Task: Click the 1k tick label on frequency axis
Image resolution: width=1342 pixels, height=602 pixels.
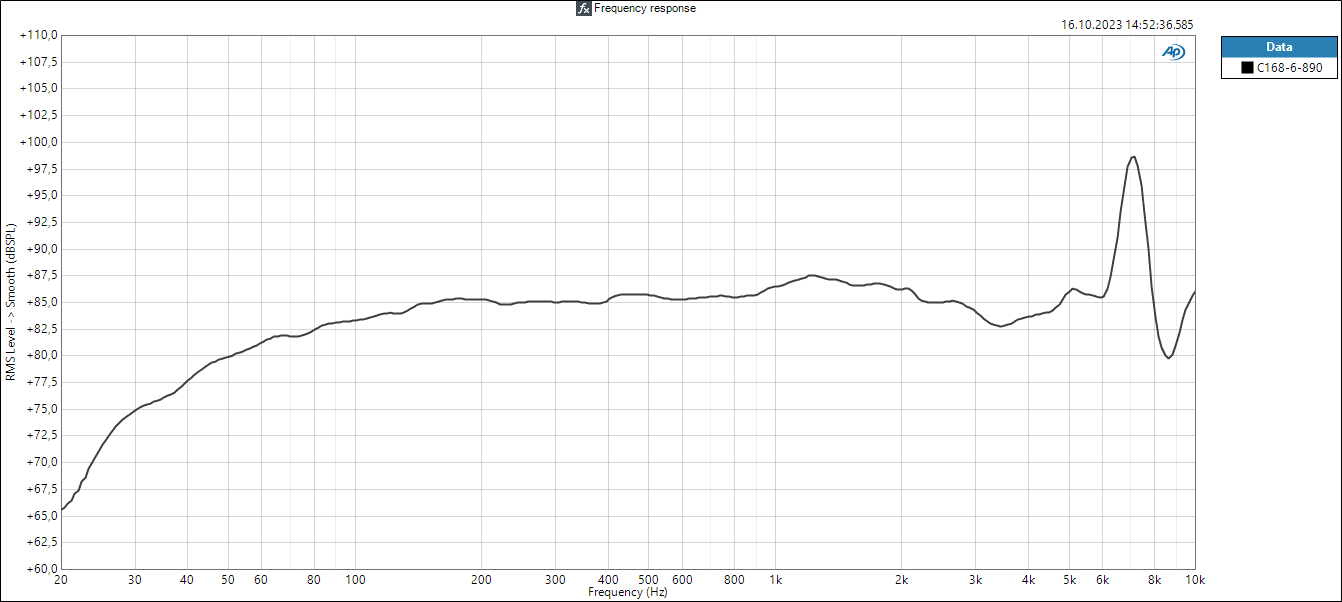Action: pyautogui.click(x=775, y=580)
